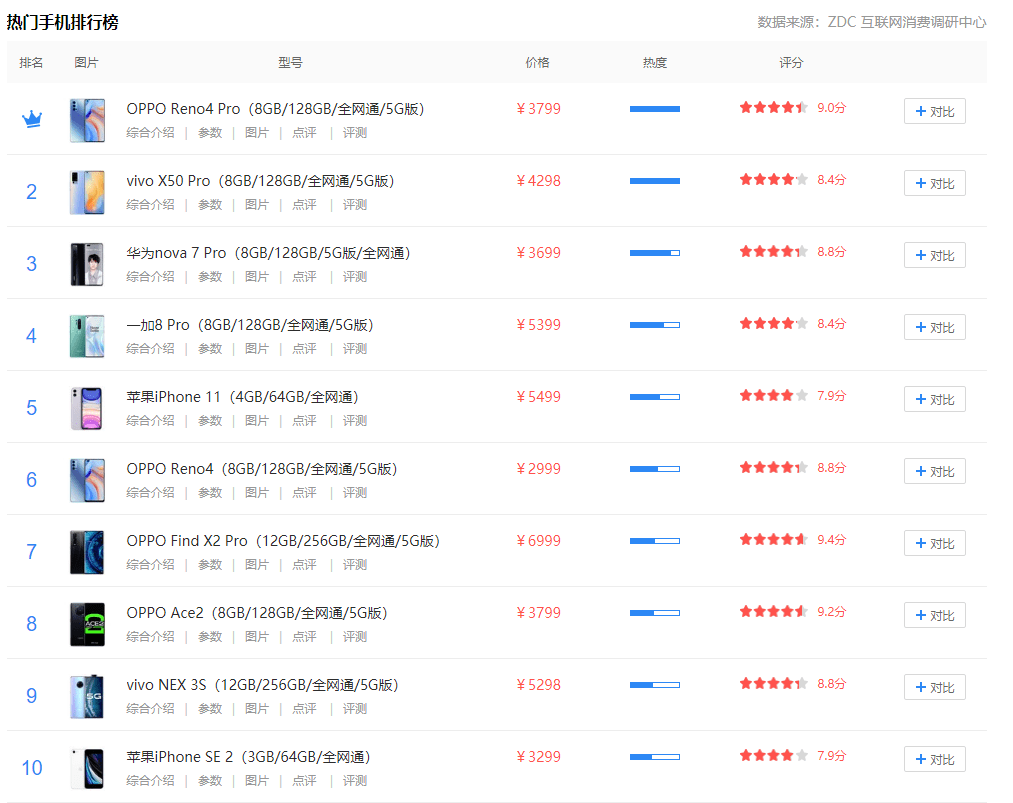
Task: Open 图片 for vivo NEX 3S
Action: tap(256, 709)
